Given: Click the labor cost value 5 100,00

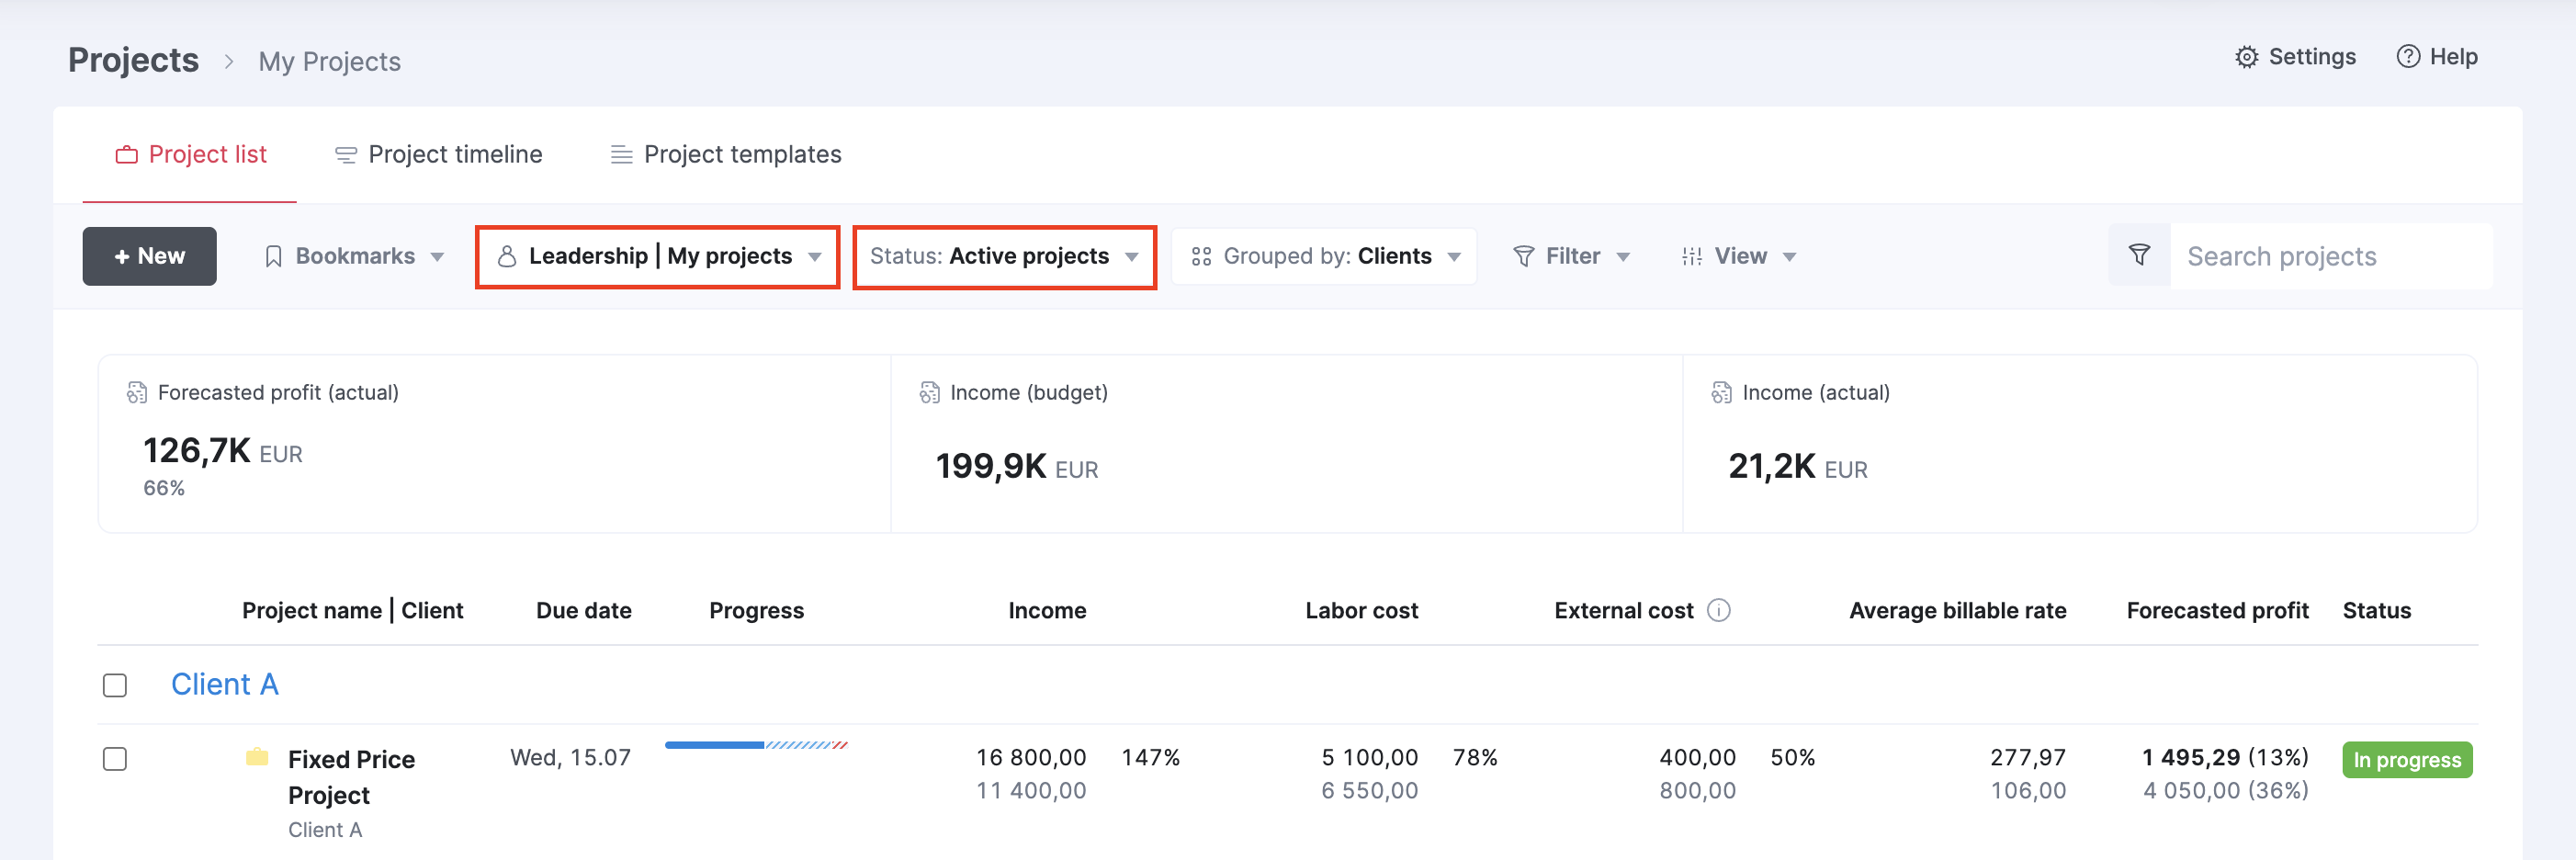Looking at the screenshot, I should (x=1370, y=758).
